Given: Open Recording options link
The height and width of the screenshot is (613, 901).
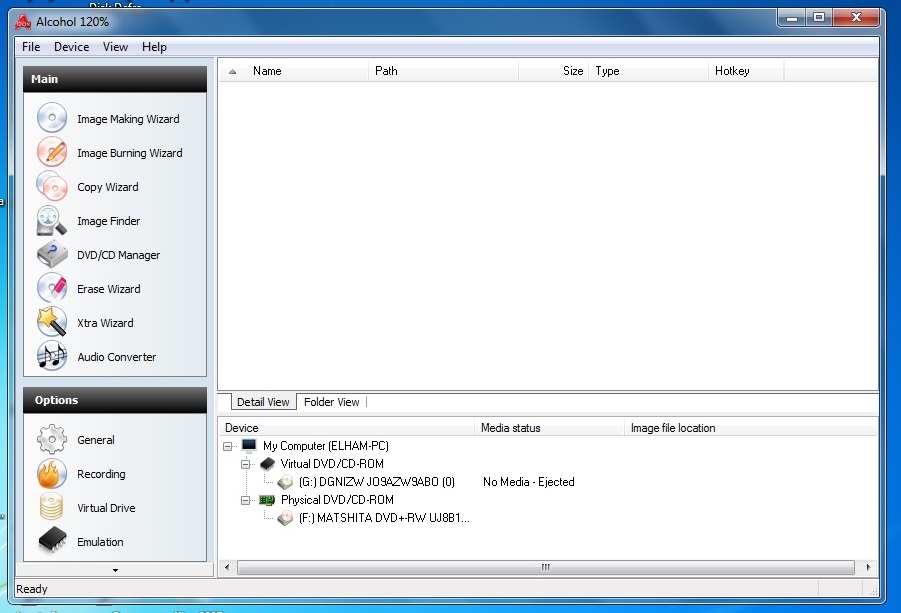Looking at the screenshot, I should pyautogui.click(x=101, y=473).
